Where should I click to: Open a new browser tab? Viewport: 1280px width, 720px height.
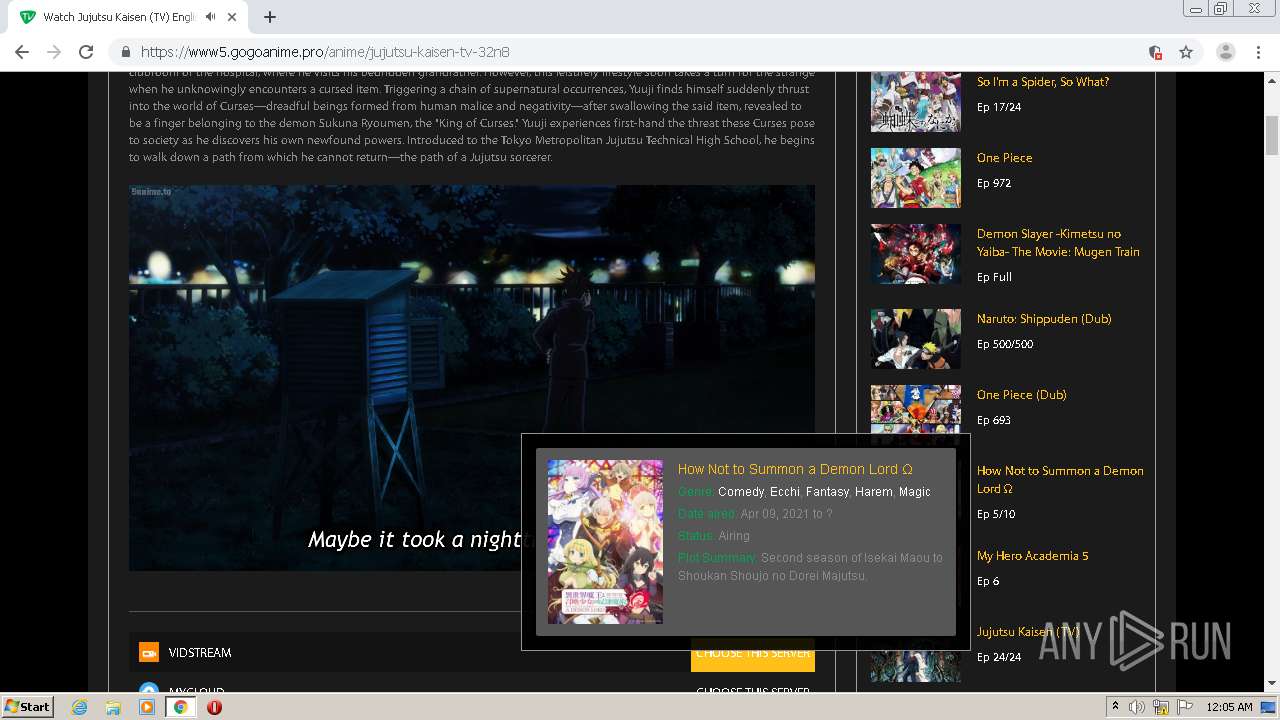click(x=269, y=17)
